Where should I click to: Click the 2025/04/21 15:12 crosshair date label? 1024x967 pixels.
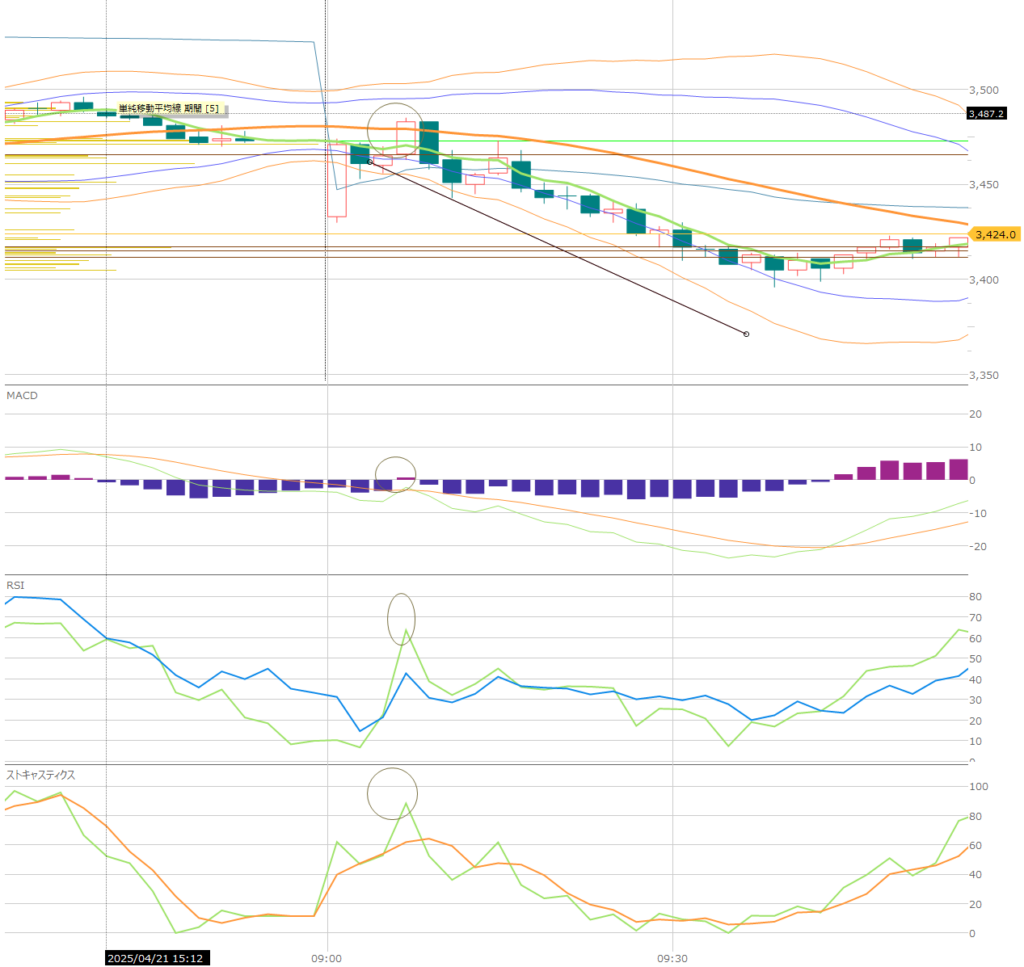click(x=157, y=958)
